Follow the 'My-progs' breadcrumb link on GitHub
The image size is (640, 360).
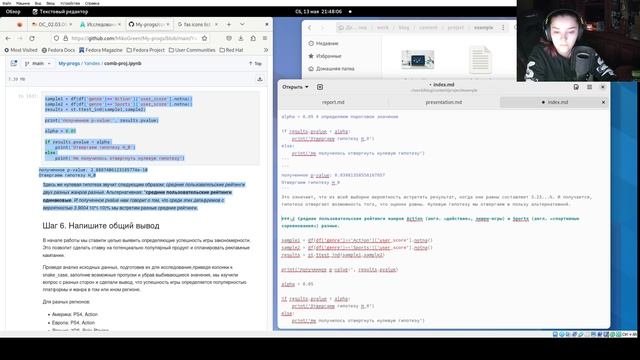(x=69, y=64)
